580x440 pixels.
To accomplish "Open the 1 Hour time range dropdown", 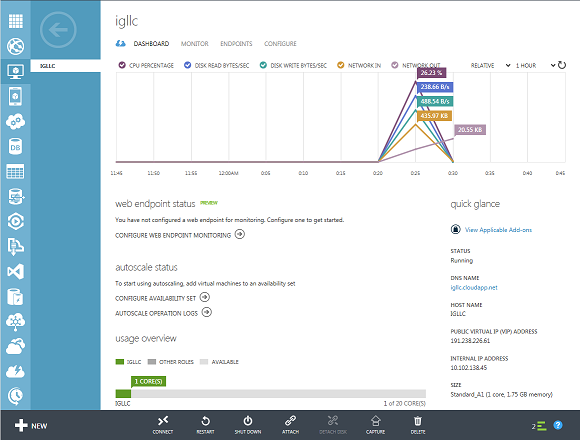I will click(x=535, y=65).
